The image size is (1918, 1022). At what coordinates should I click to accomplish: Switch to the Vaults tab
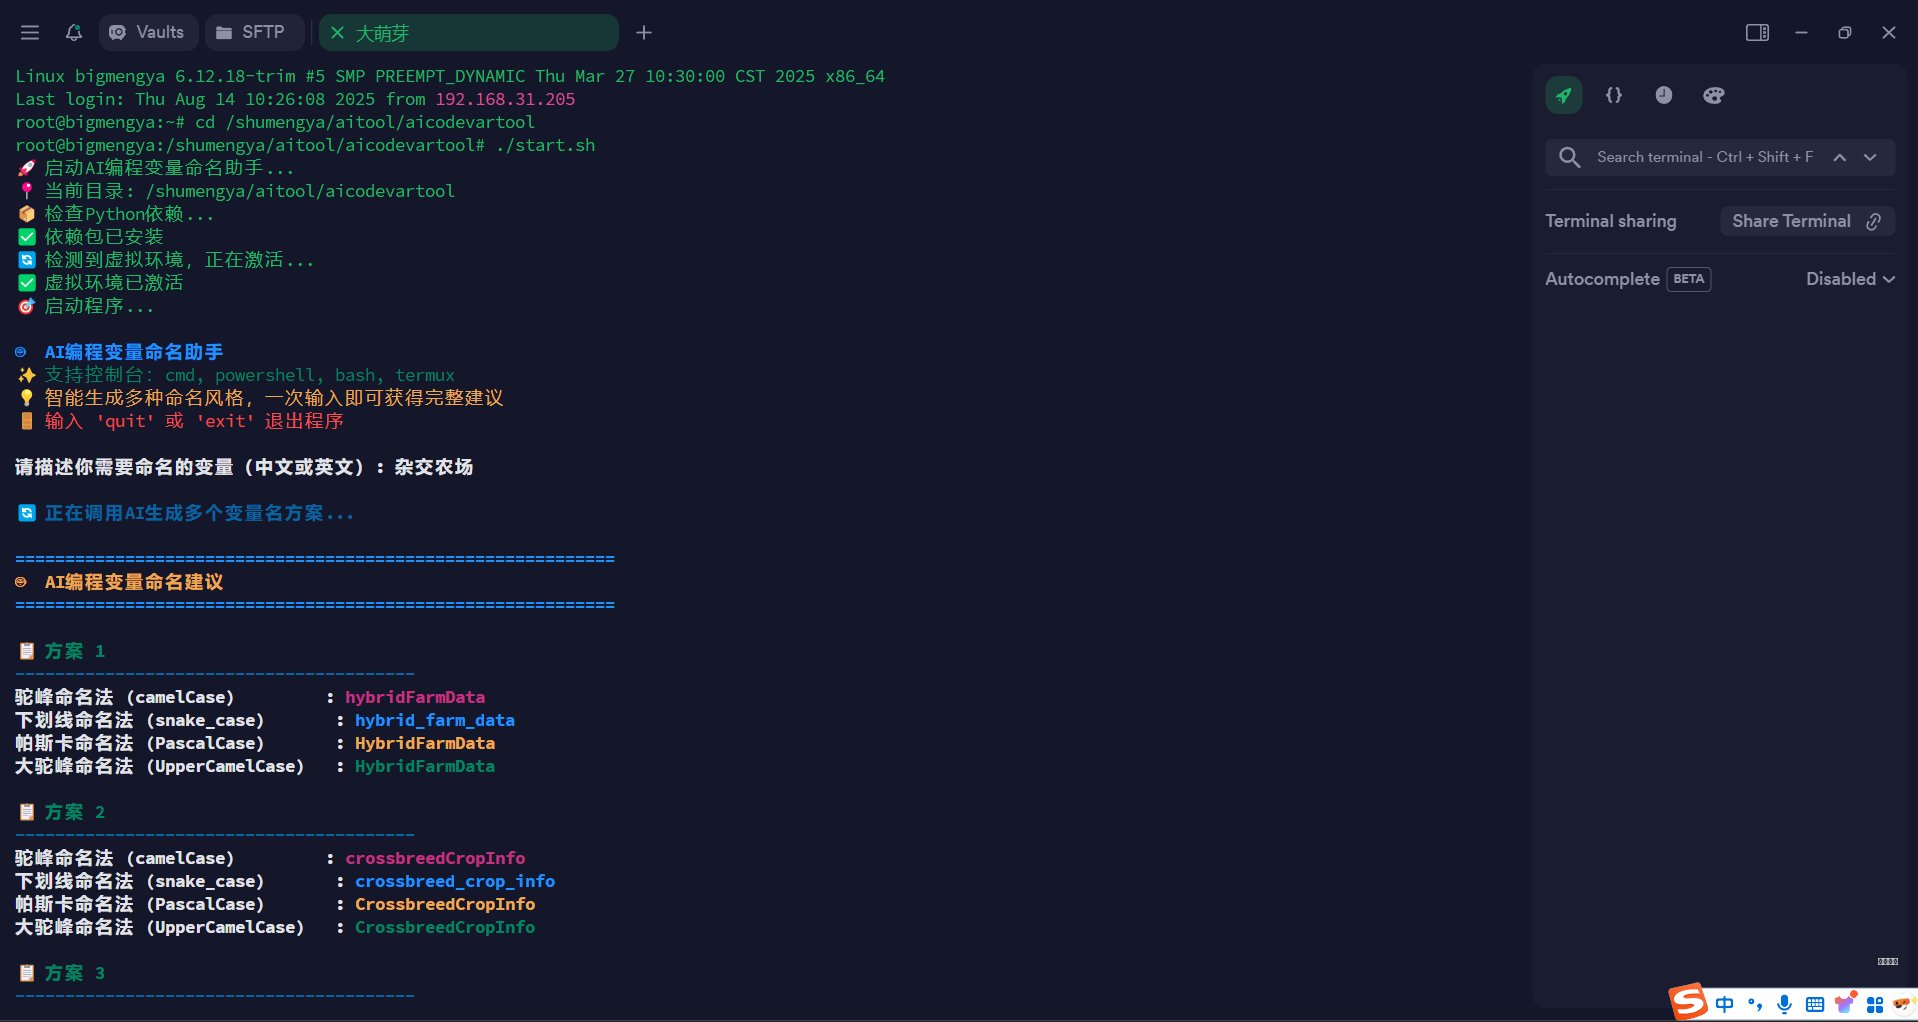148,33
